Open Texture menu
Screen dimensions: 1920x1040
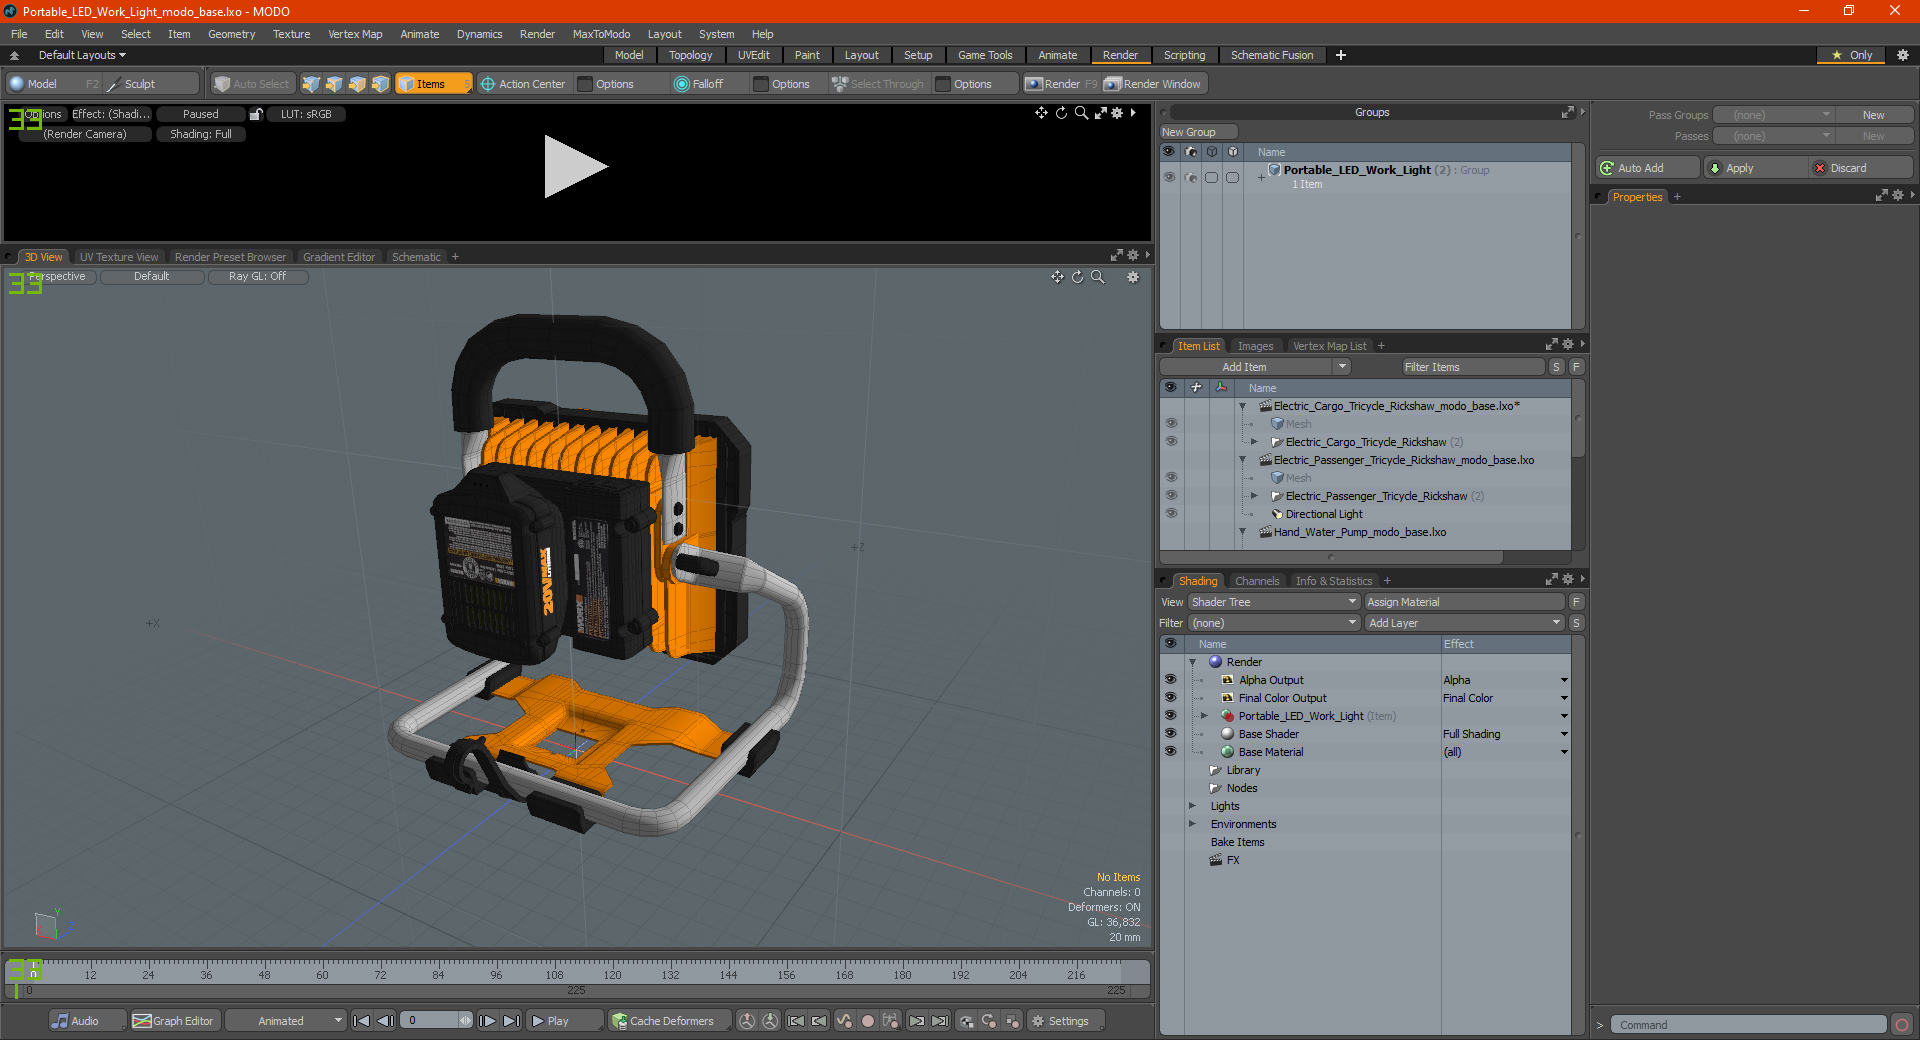[x=291, y=34]
